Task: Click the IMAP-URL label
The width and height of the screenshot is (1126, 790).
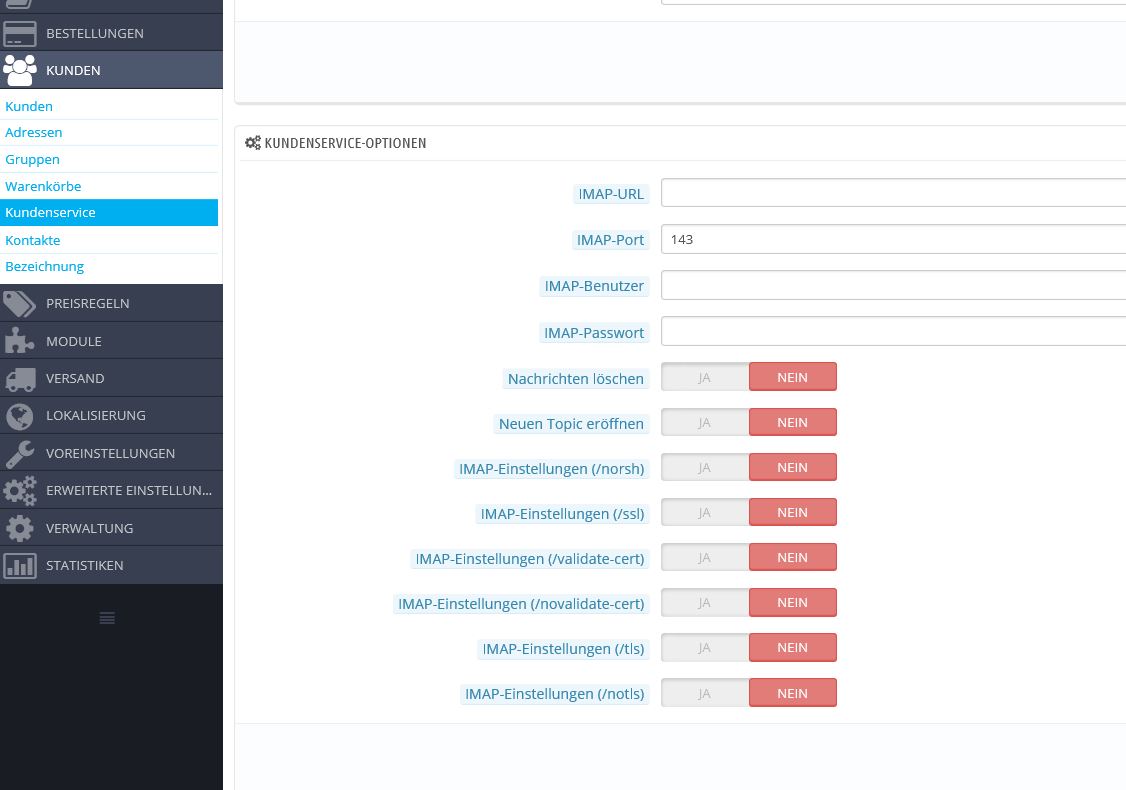Action: [x=611, y=194]
